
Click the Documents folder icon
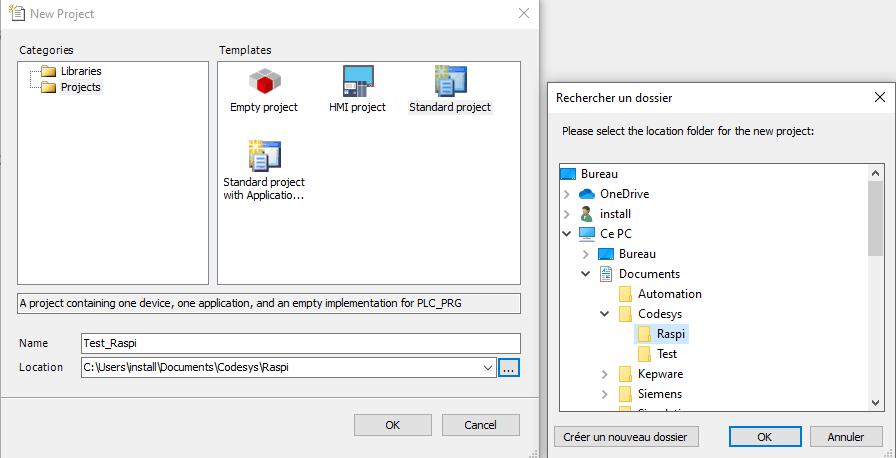click(x=606, y=274)
